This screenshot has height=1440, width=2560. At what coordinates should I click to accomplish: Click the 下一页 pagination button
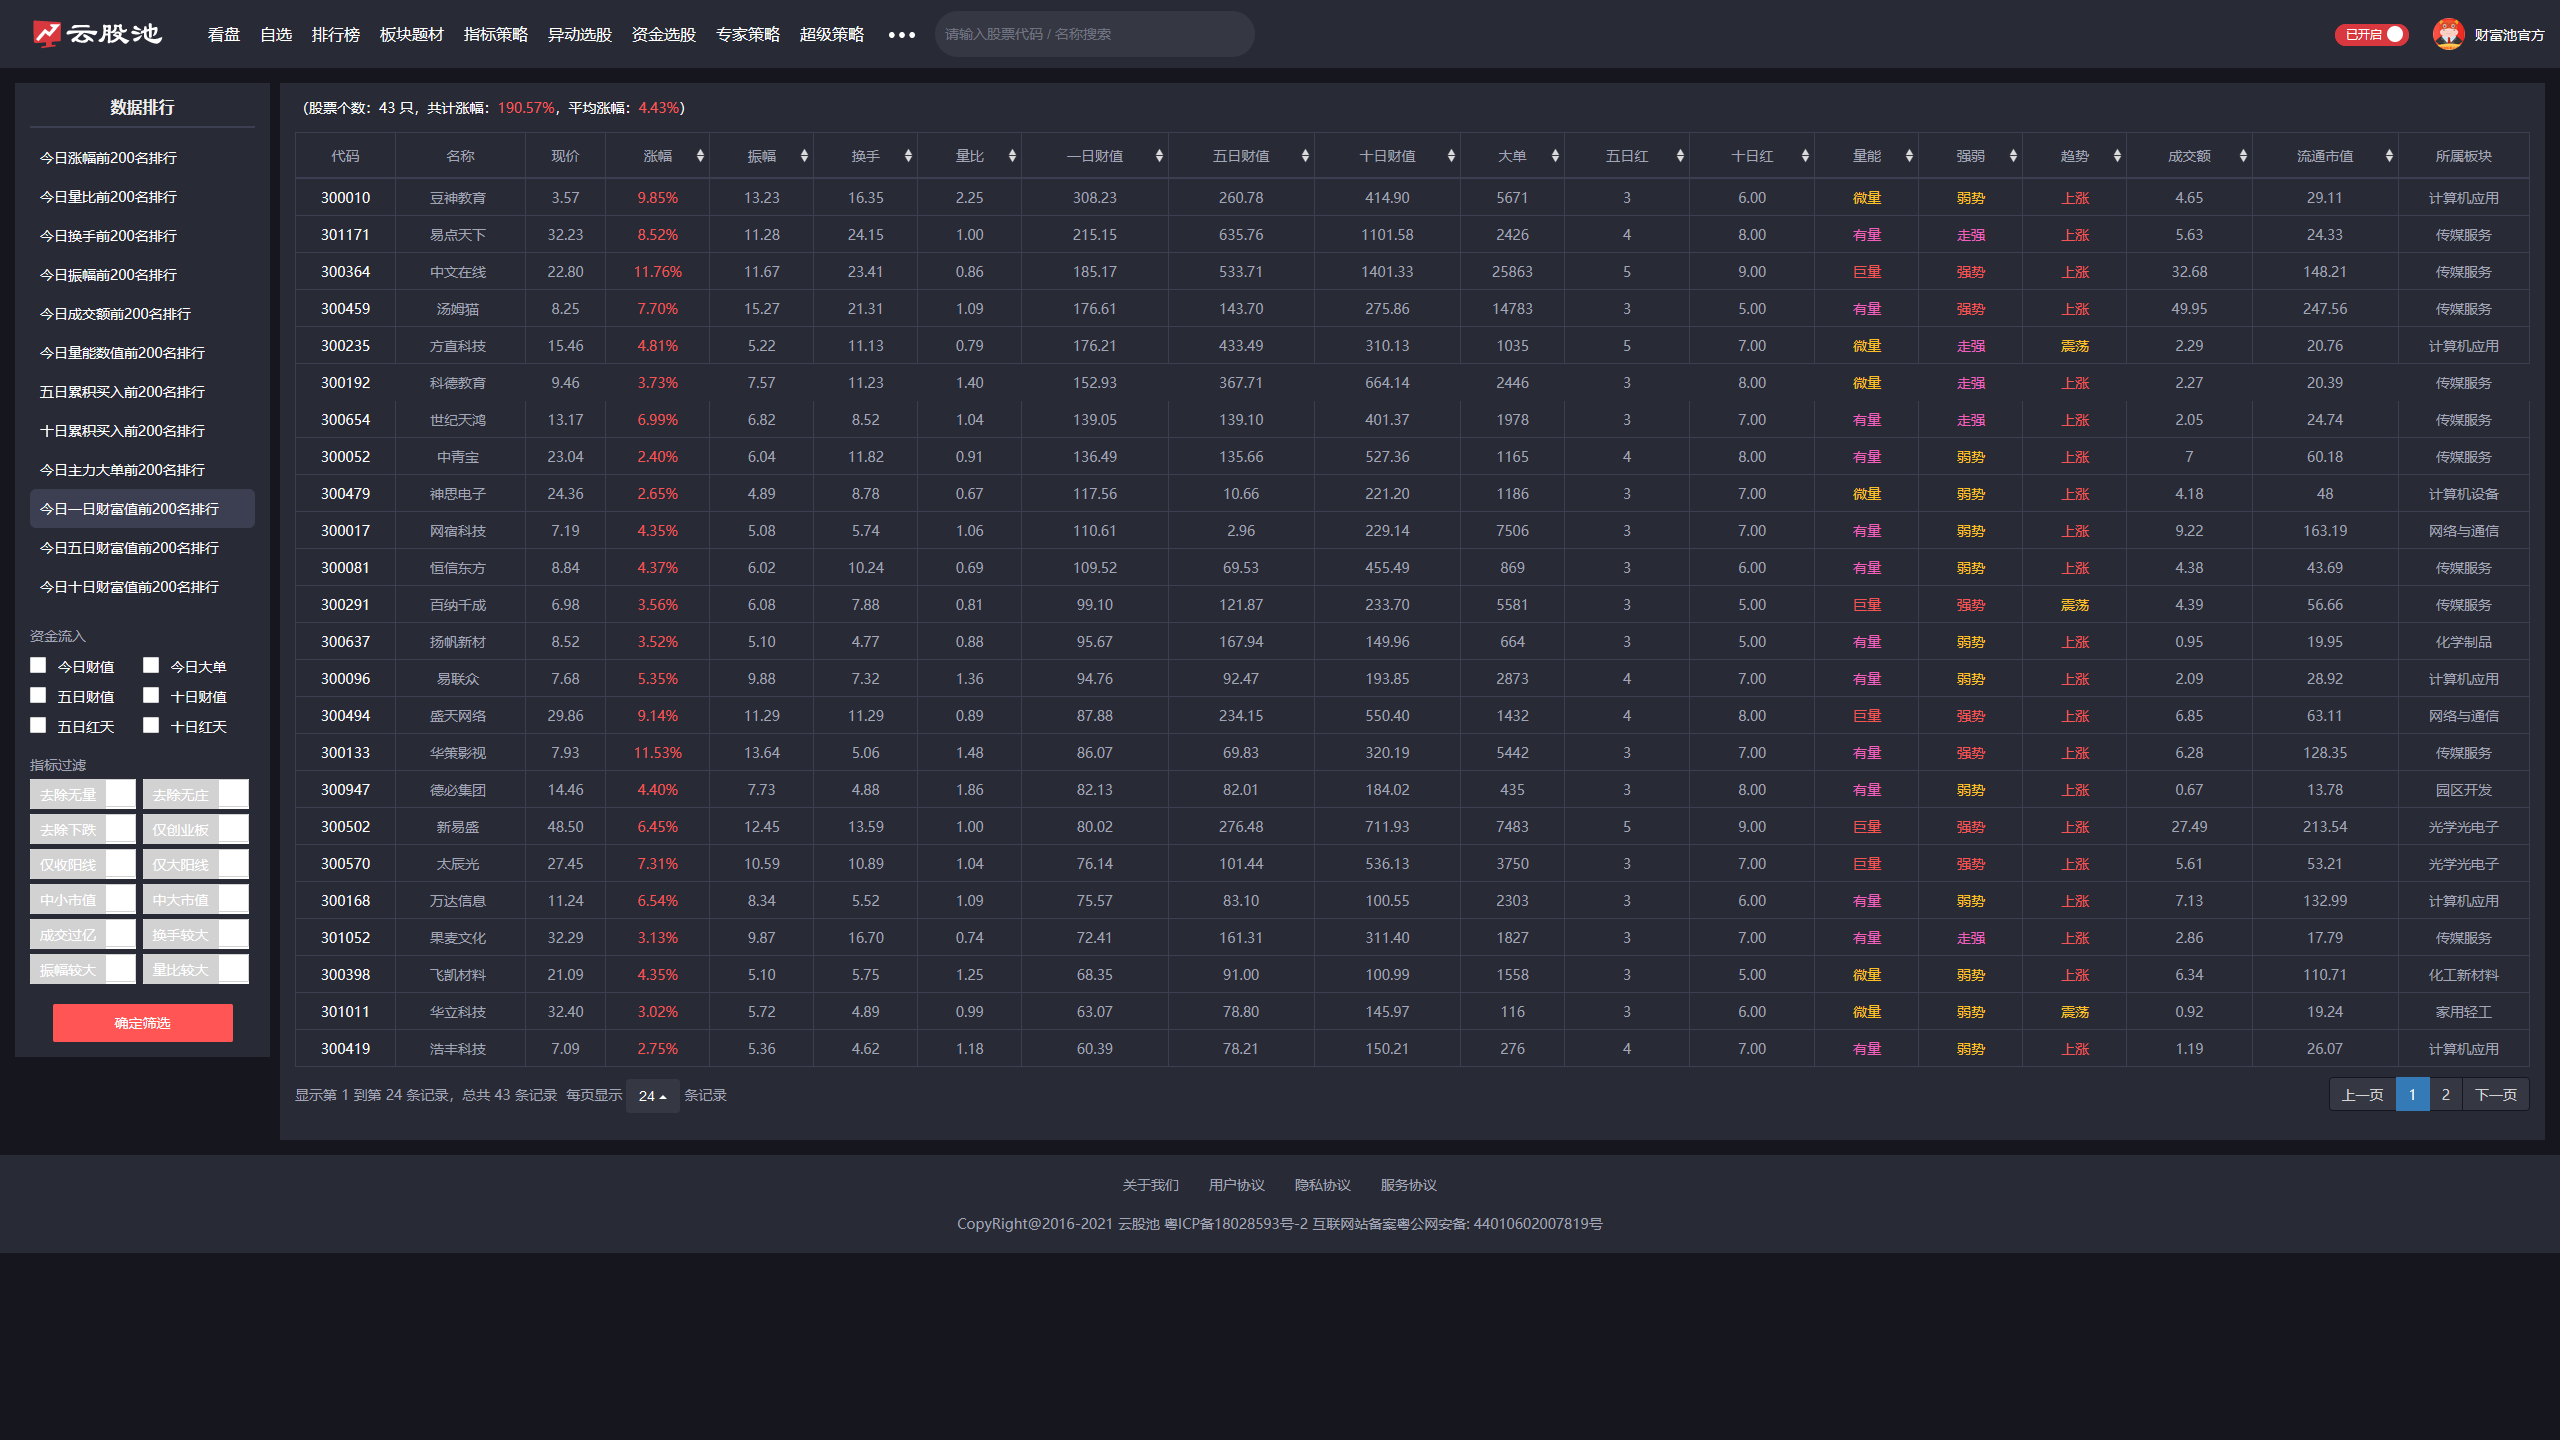[2495, 1095]
